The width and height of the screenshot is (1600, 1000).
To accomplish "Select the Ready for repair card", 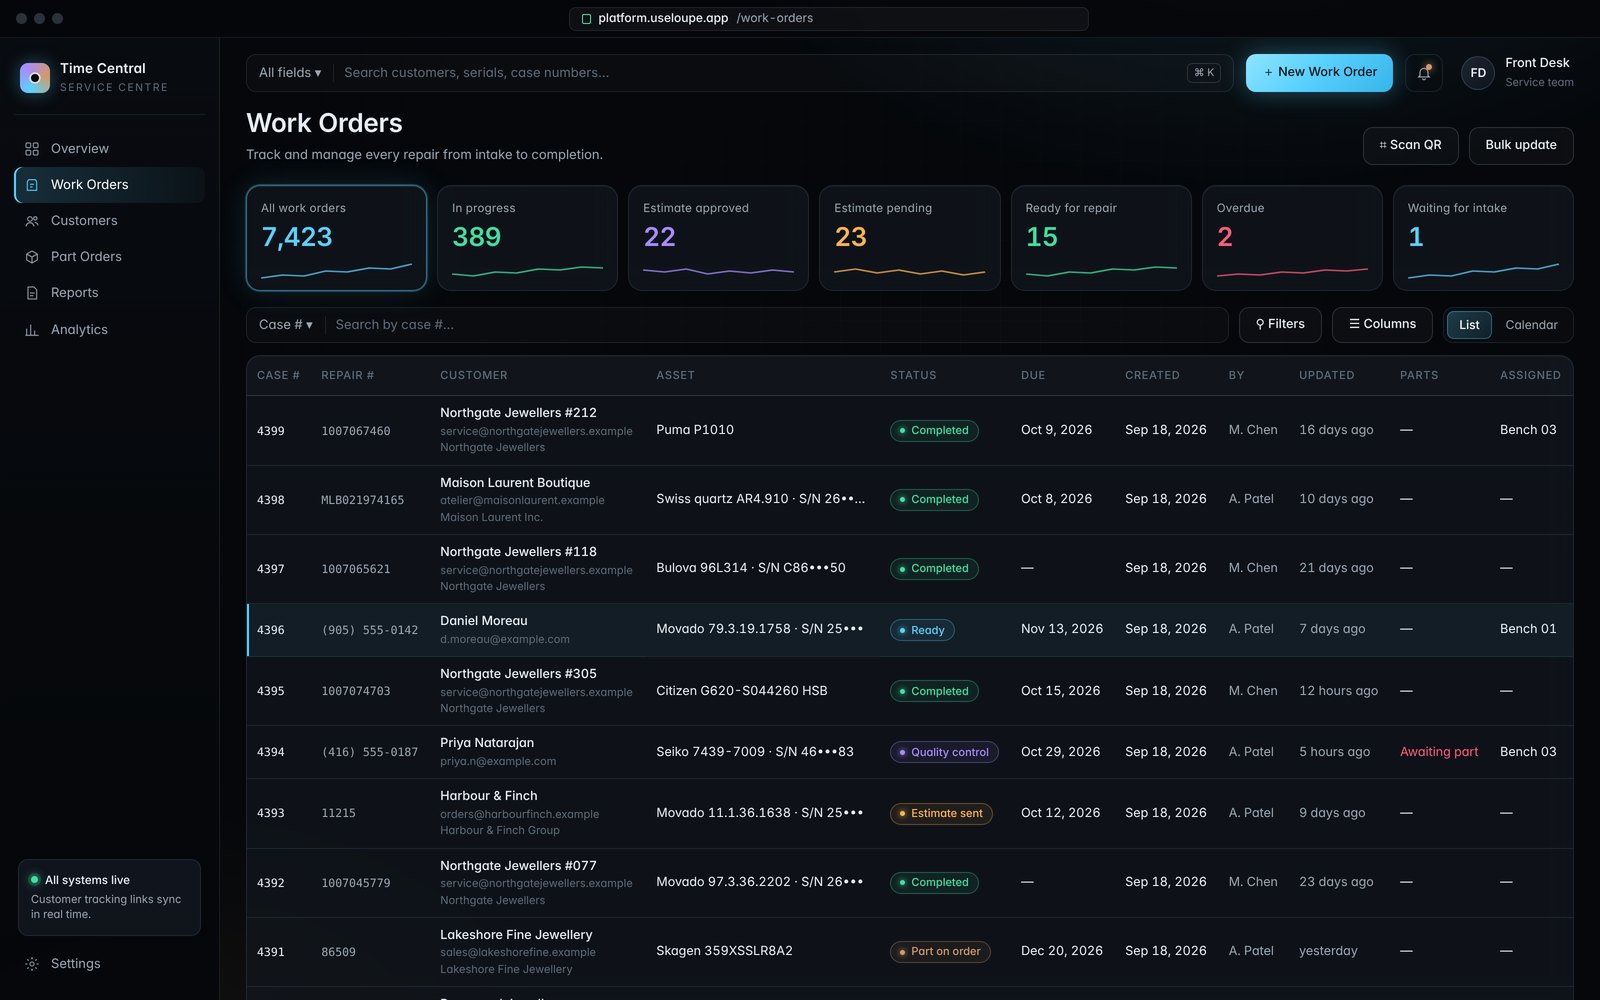I will (x=1101, y=238).
